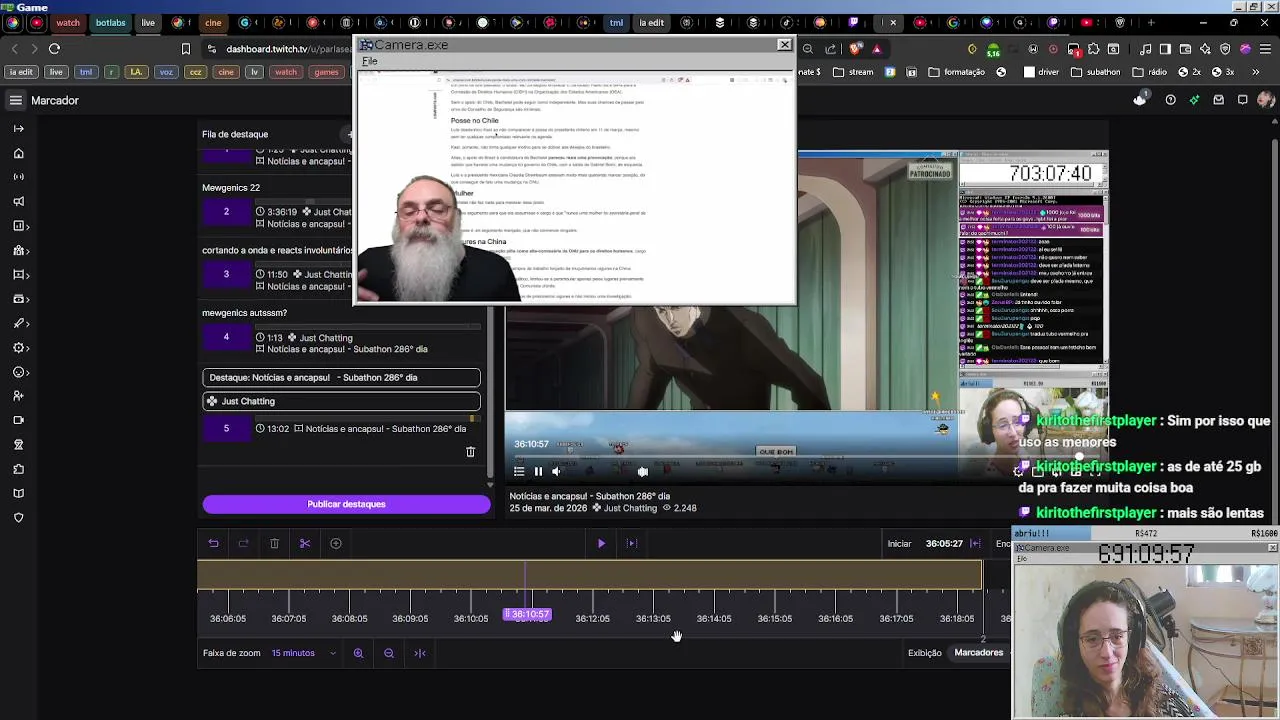Open the subathon bookmarks folder
The image size is (1280, 720).
pyautogui.click(x=1095, y=72)
